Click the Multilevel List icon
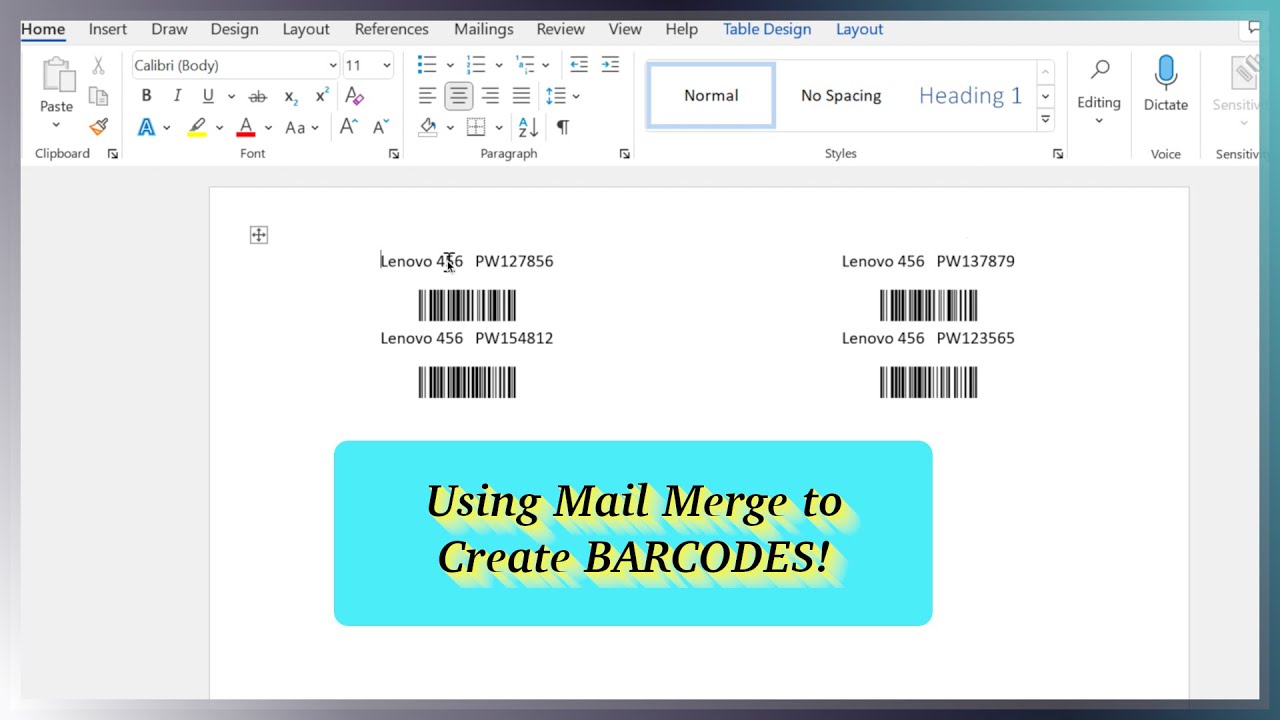The height and width of the screenshot is (720, 1280). 525,65
